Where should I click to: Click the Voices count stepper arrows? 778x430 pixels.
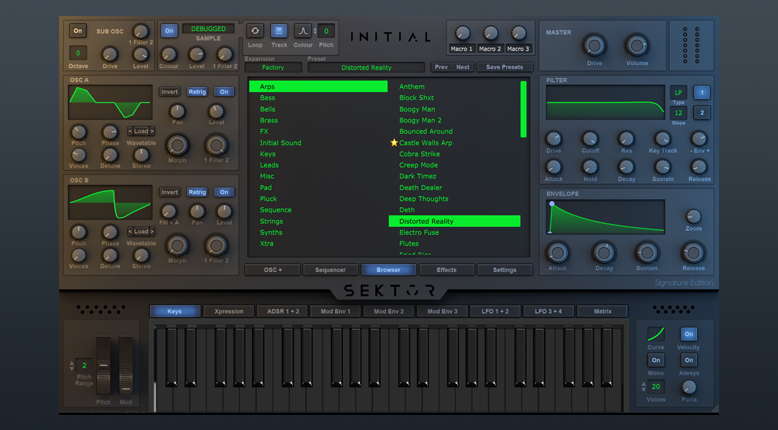[644, 386]
